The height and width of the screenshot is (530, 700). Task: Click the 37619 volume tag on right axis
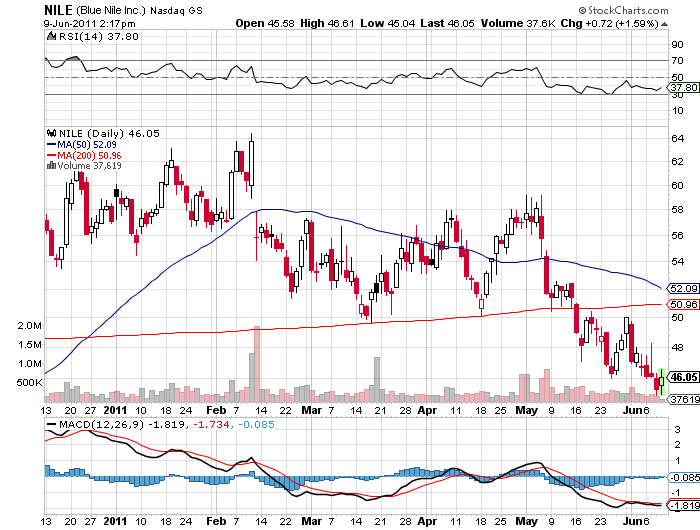[x=683, y=399]
